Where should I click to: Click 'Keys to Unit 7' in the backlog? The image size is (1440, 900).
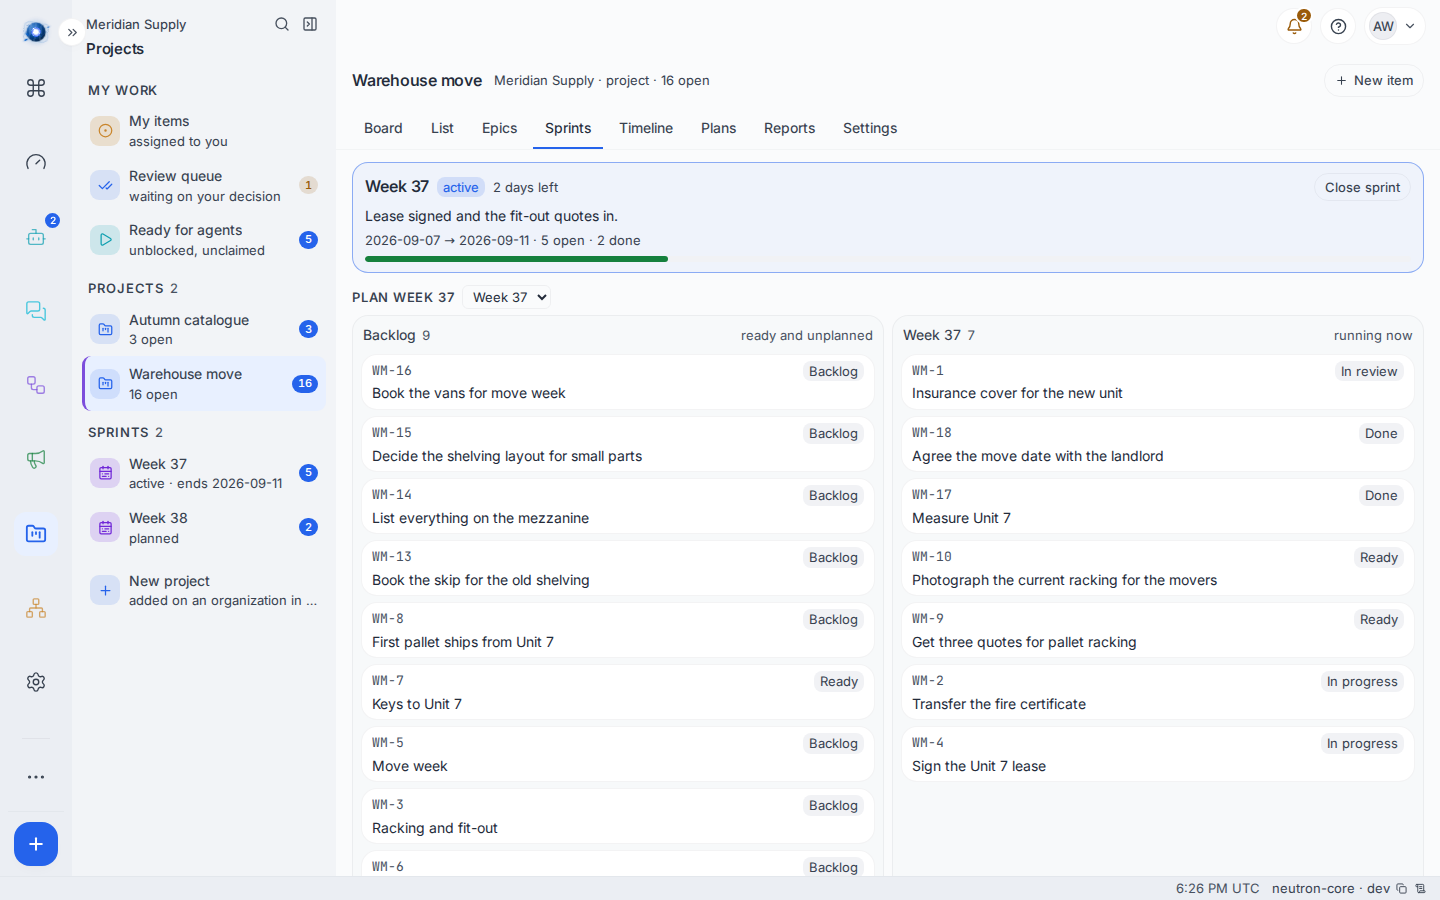tap(417, 704)
